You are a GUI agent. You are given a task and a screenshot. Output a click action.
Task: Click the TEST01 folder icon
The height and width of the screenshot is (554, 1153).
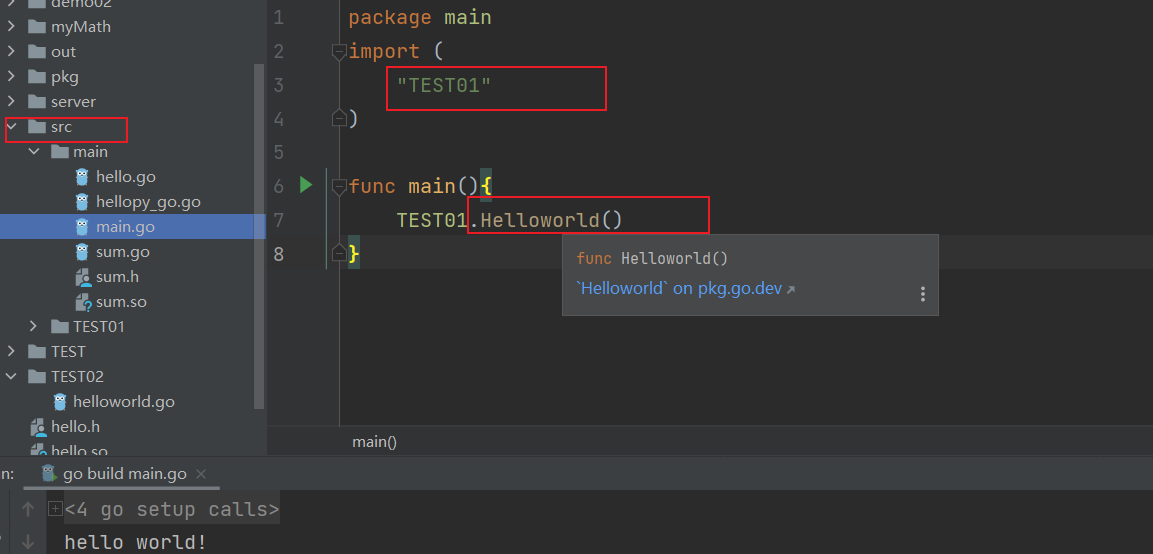pyautogui.click(x=60, y=326)
